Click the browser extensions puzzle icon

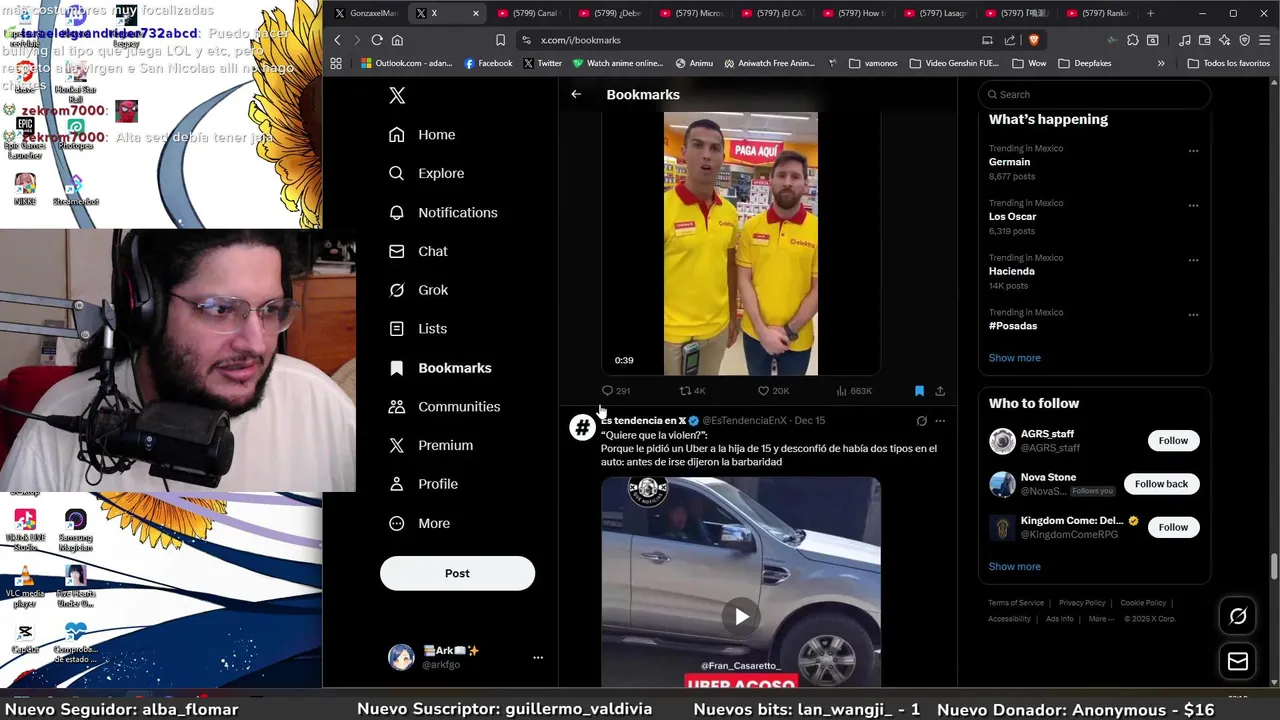coord(1133,40)
